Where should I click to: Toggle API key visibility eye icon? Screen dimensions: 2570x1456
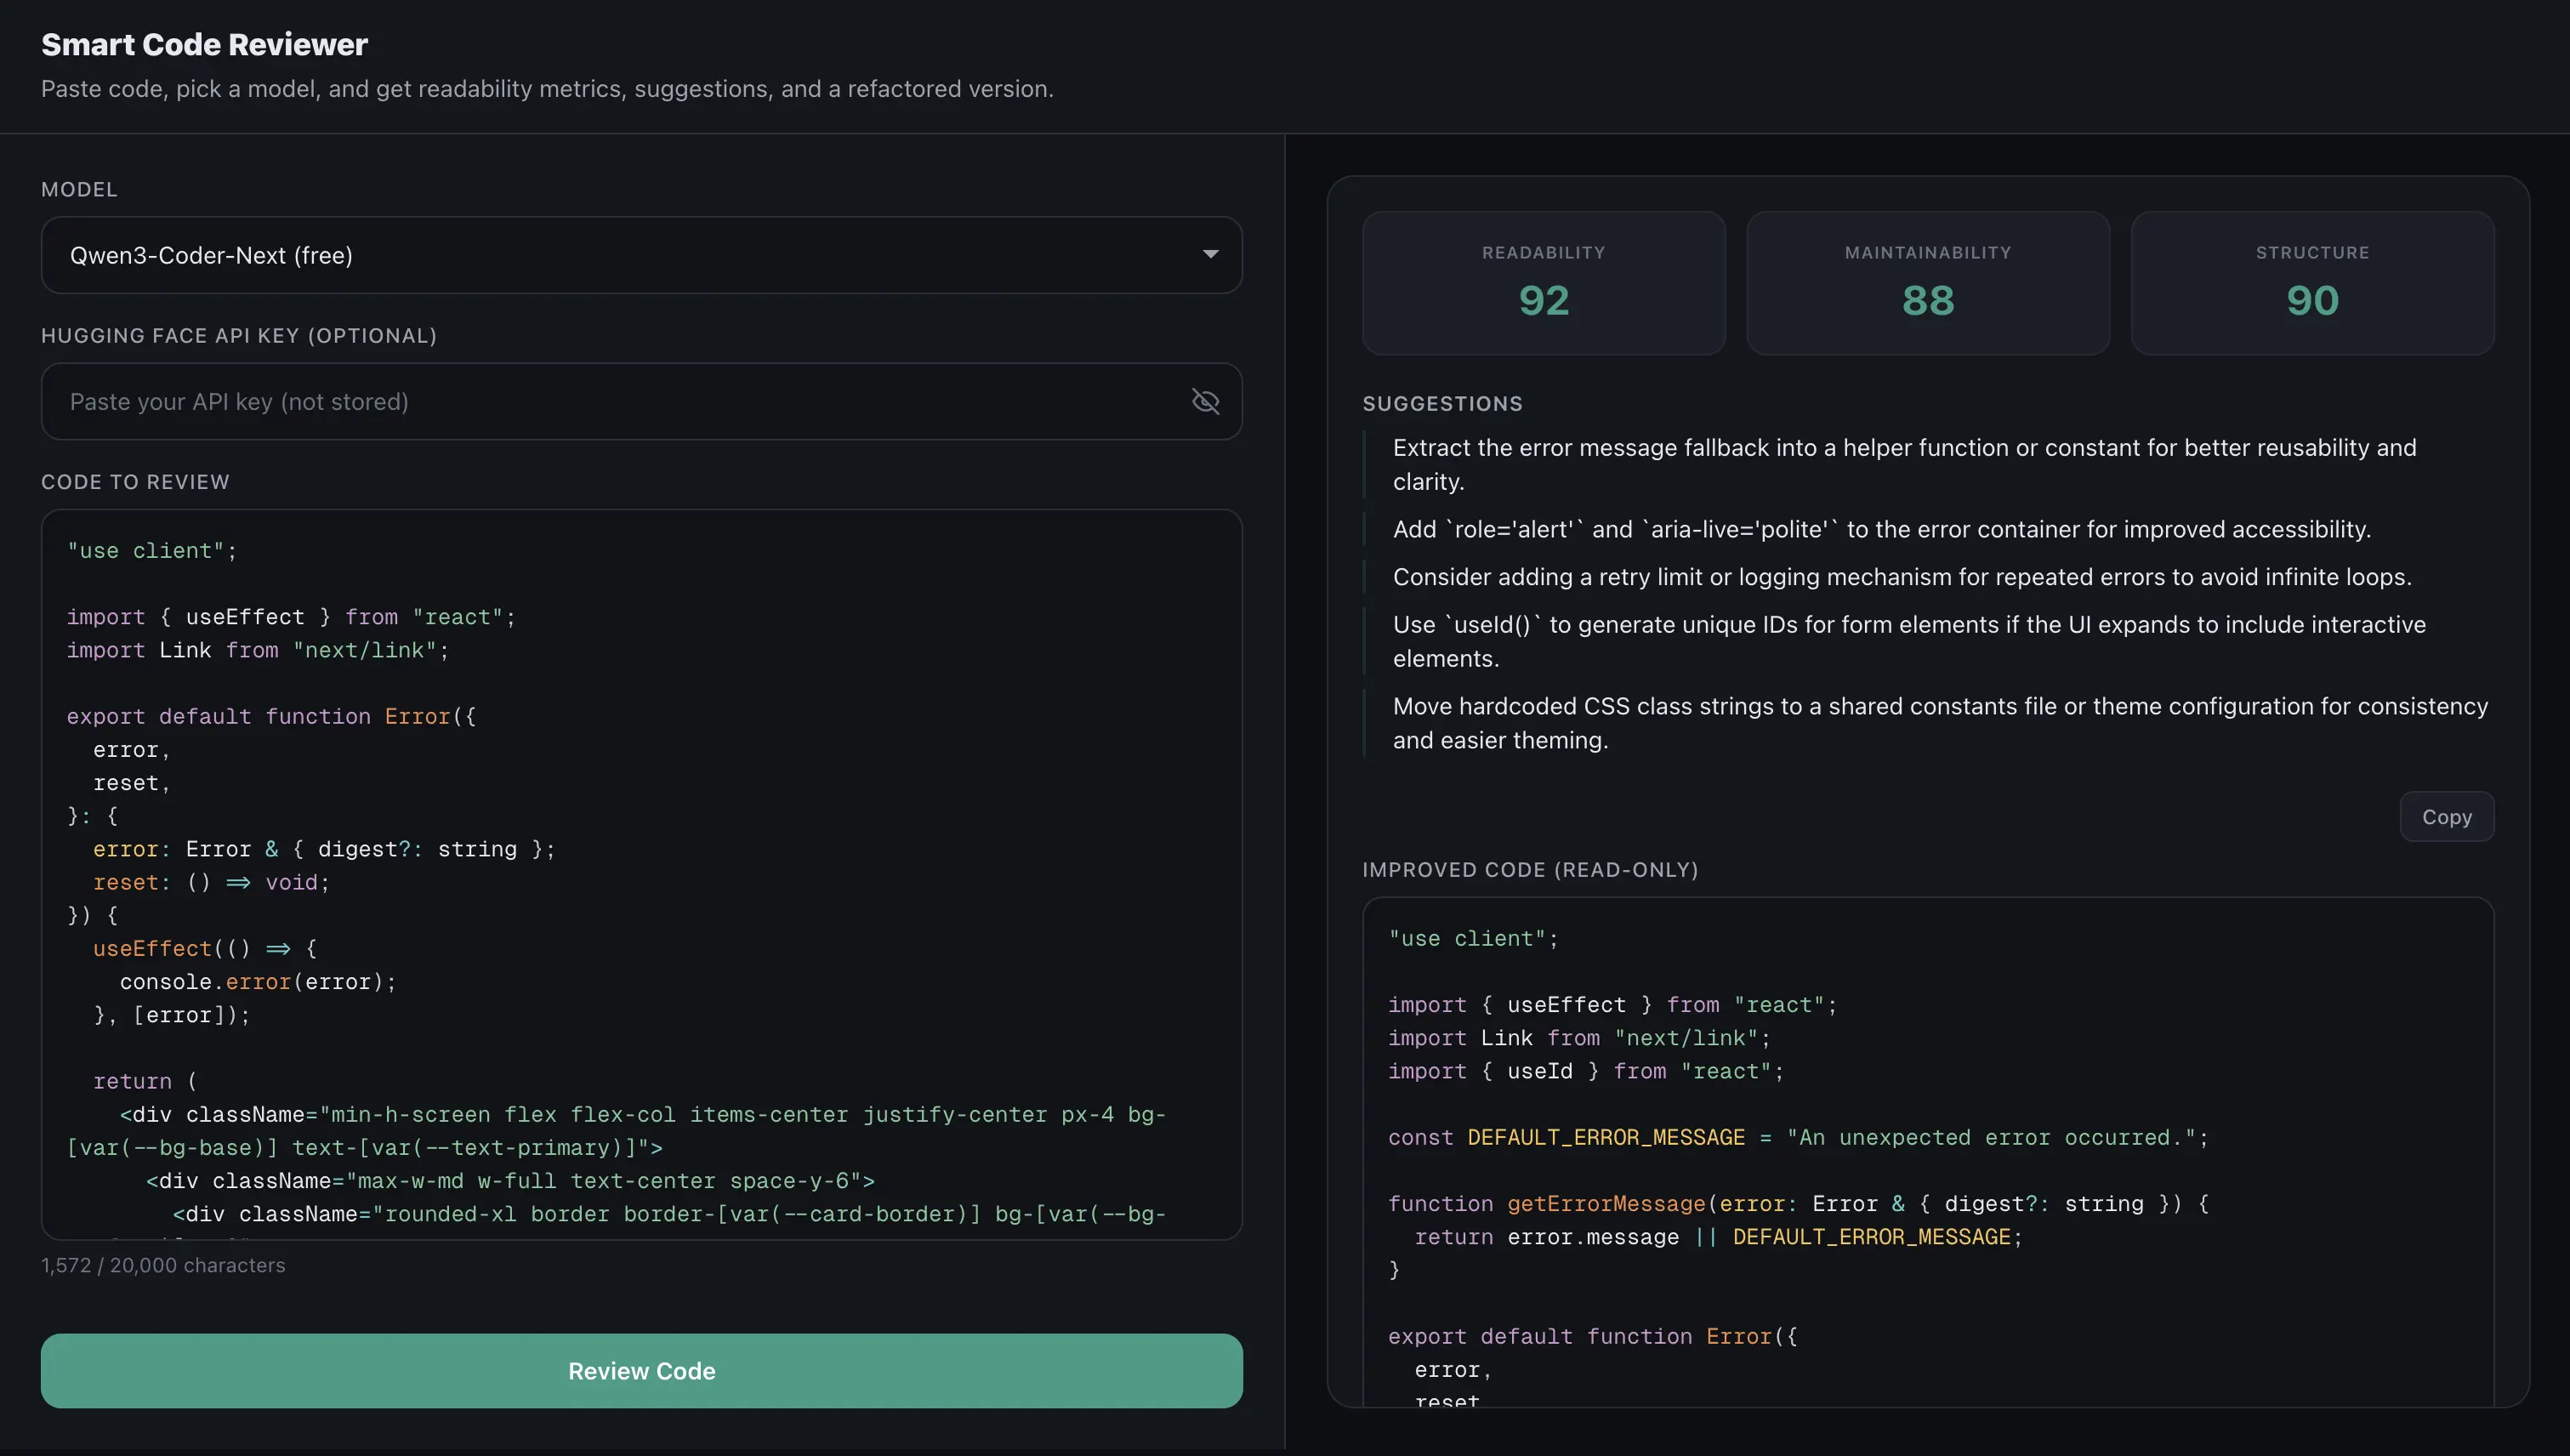click(1205, 401)
